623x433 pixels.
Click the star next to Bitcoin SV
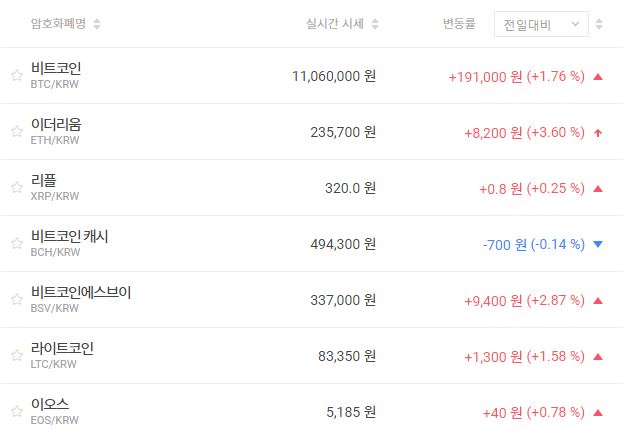[16, 299]
